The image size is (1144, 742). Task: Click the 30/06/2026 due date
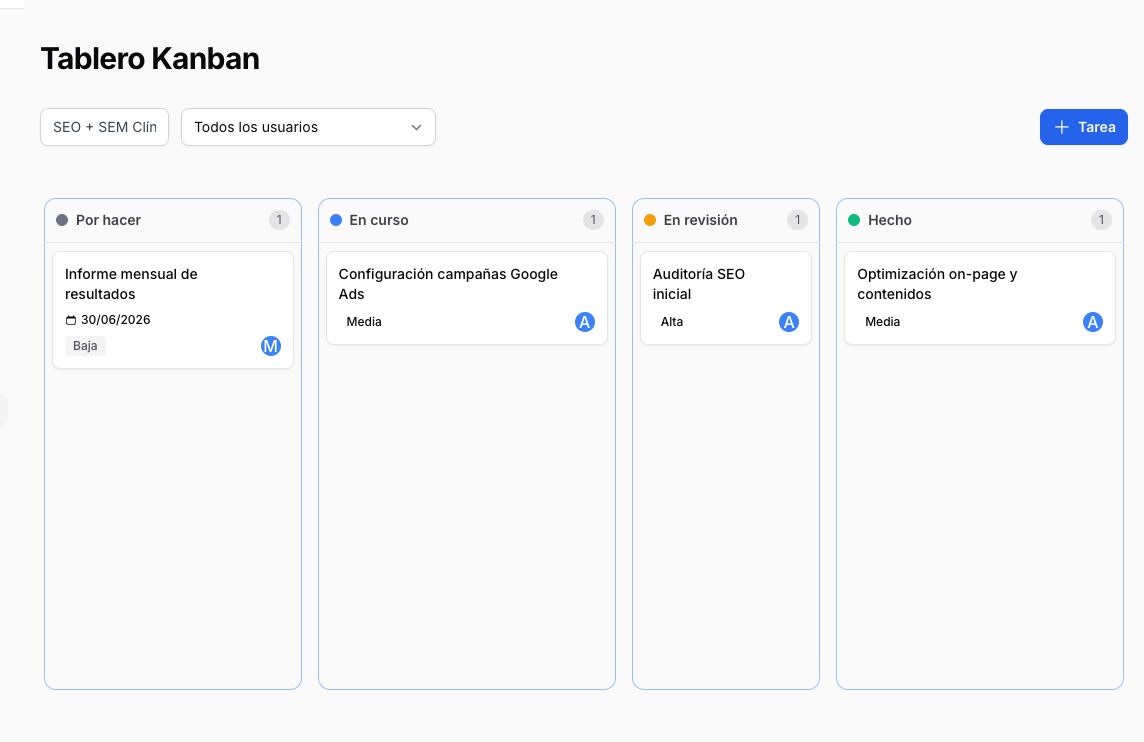pyautogui.click(x=115, y=320)
